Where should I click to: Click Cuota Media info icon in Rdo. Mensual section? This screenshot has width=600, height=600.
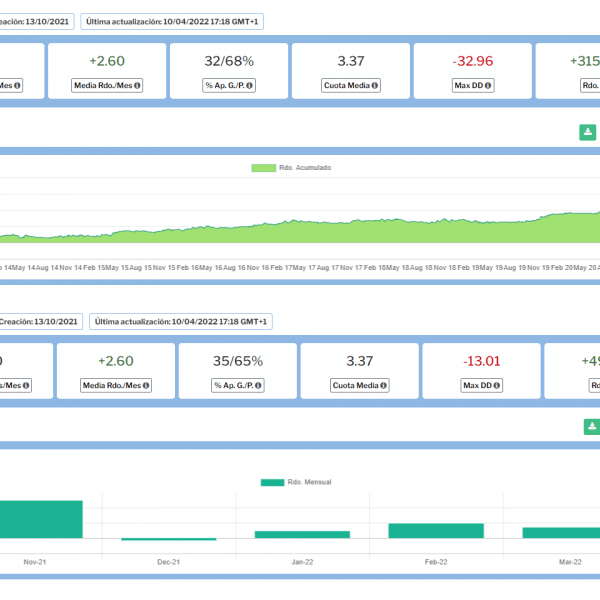tap(383, 385)
